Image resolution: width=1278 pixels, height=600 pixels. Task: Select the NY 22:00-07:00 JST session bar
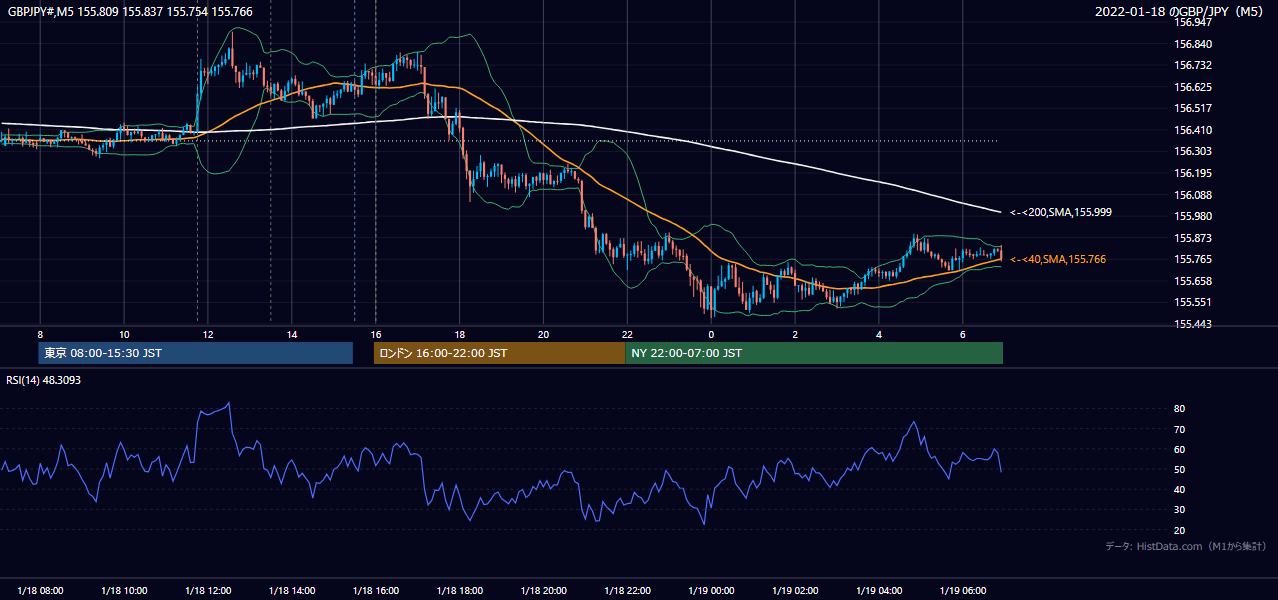pyautogui.click(x=814, y=353)
